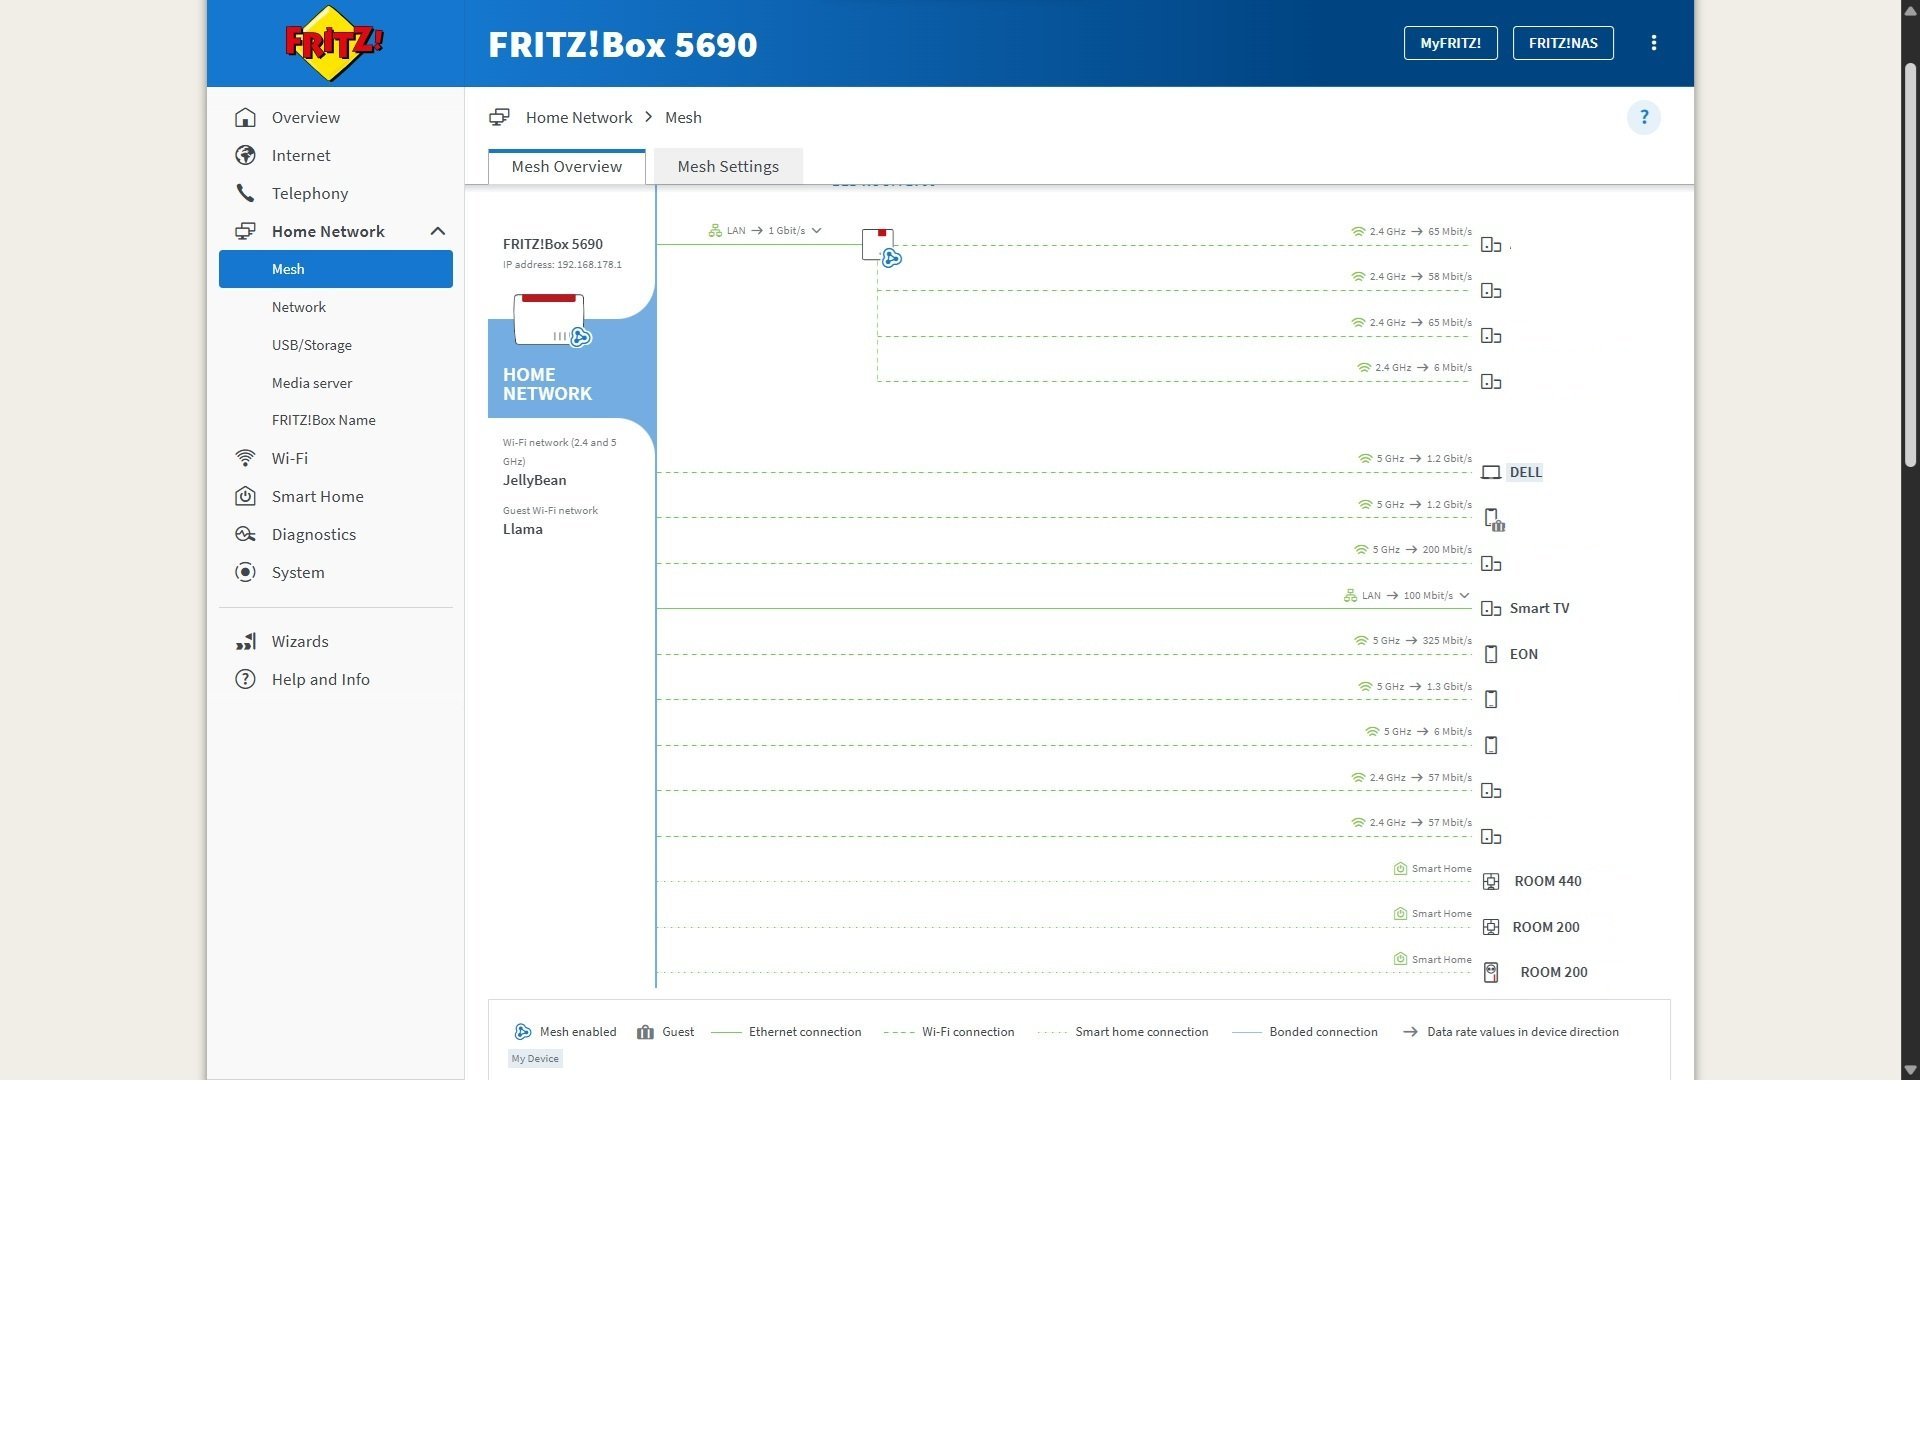Click the Internet globe icon

[x=245, y=155]
